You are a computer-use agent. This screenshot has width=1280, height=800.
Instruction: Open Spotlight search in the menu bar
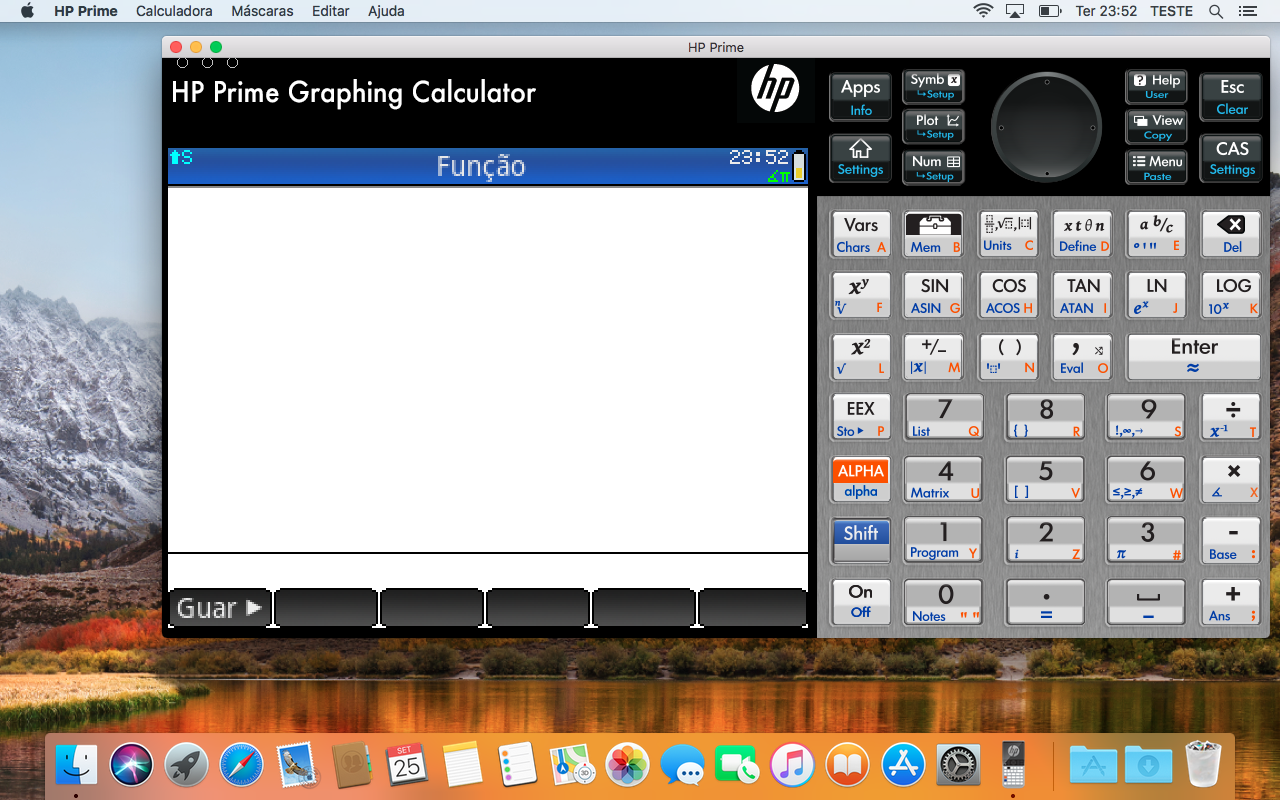(1213, 11)
